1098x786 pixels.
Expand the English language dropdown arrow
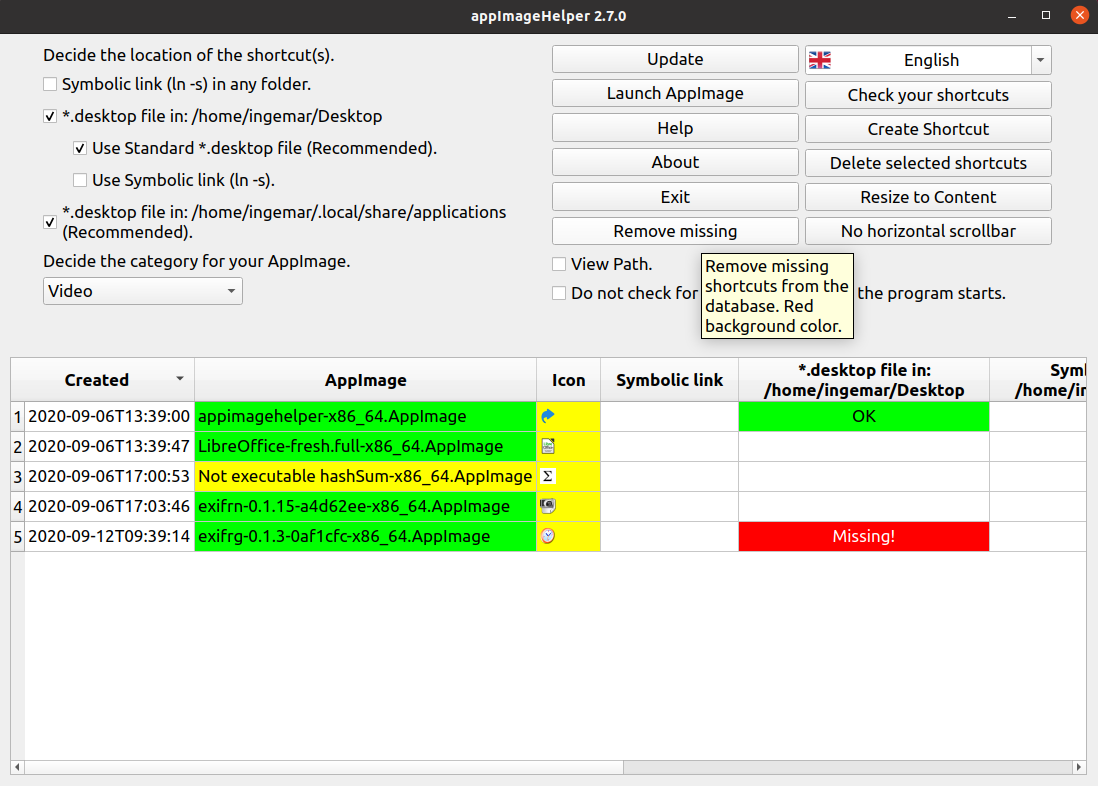click(1041, 60)
